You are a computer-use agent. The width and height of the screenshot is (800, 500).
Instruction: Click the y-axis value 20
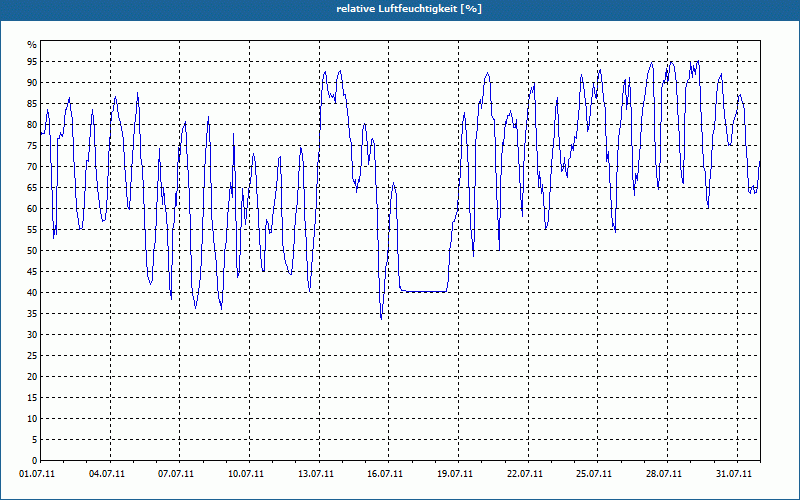(32, 377)
